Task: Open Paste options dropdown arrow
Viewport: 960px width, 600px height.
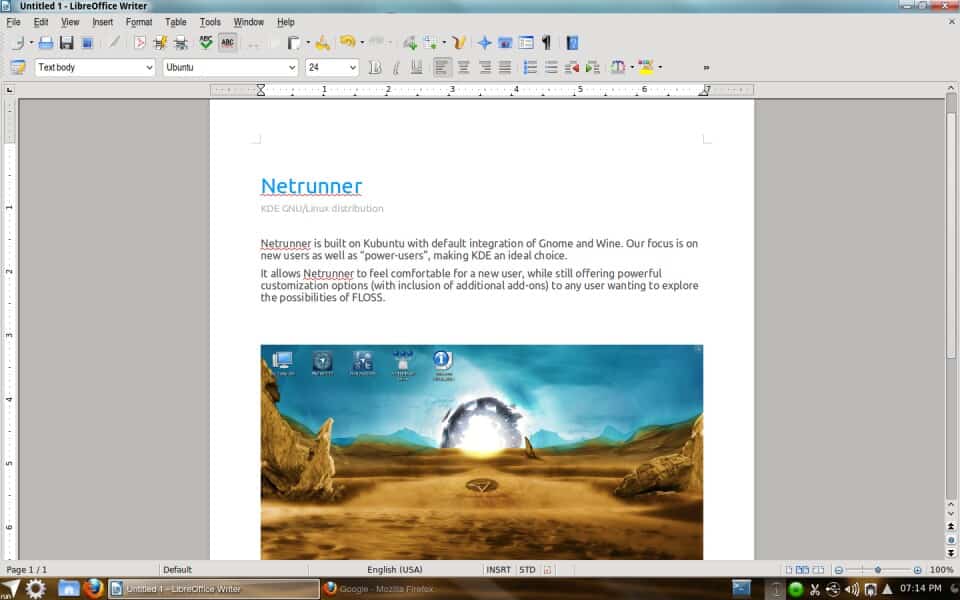Action: click(307, 43)
